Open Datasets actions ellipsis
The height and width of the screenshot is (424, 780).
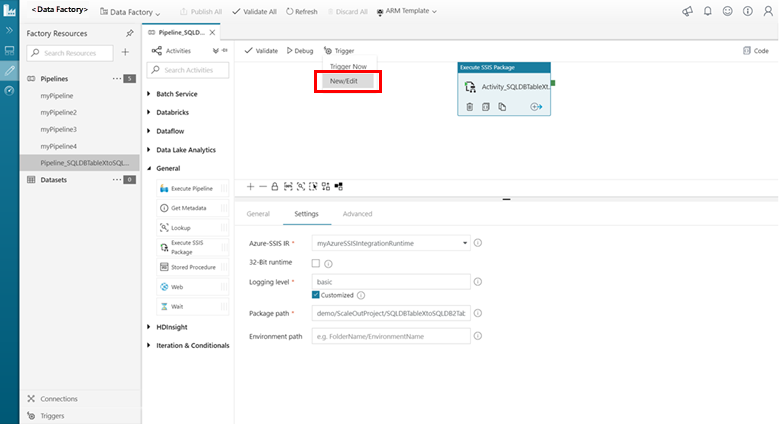point(116,180)
